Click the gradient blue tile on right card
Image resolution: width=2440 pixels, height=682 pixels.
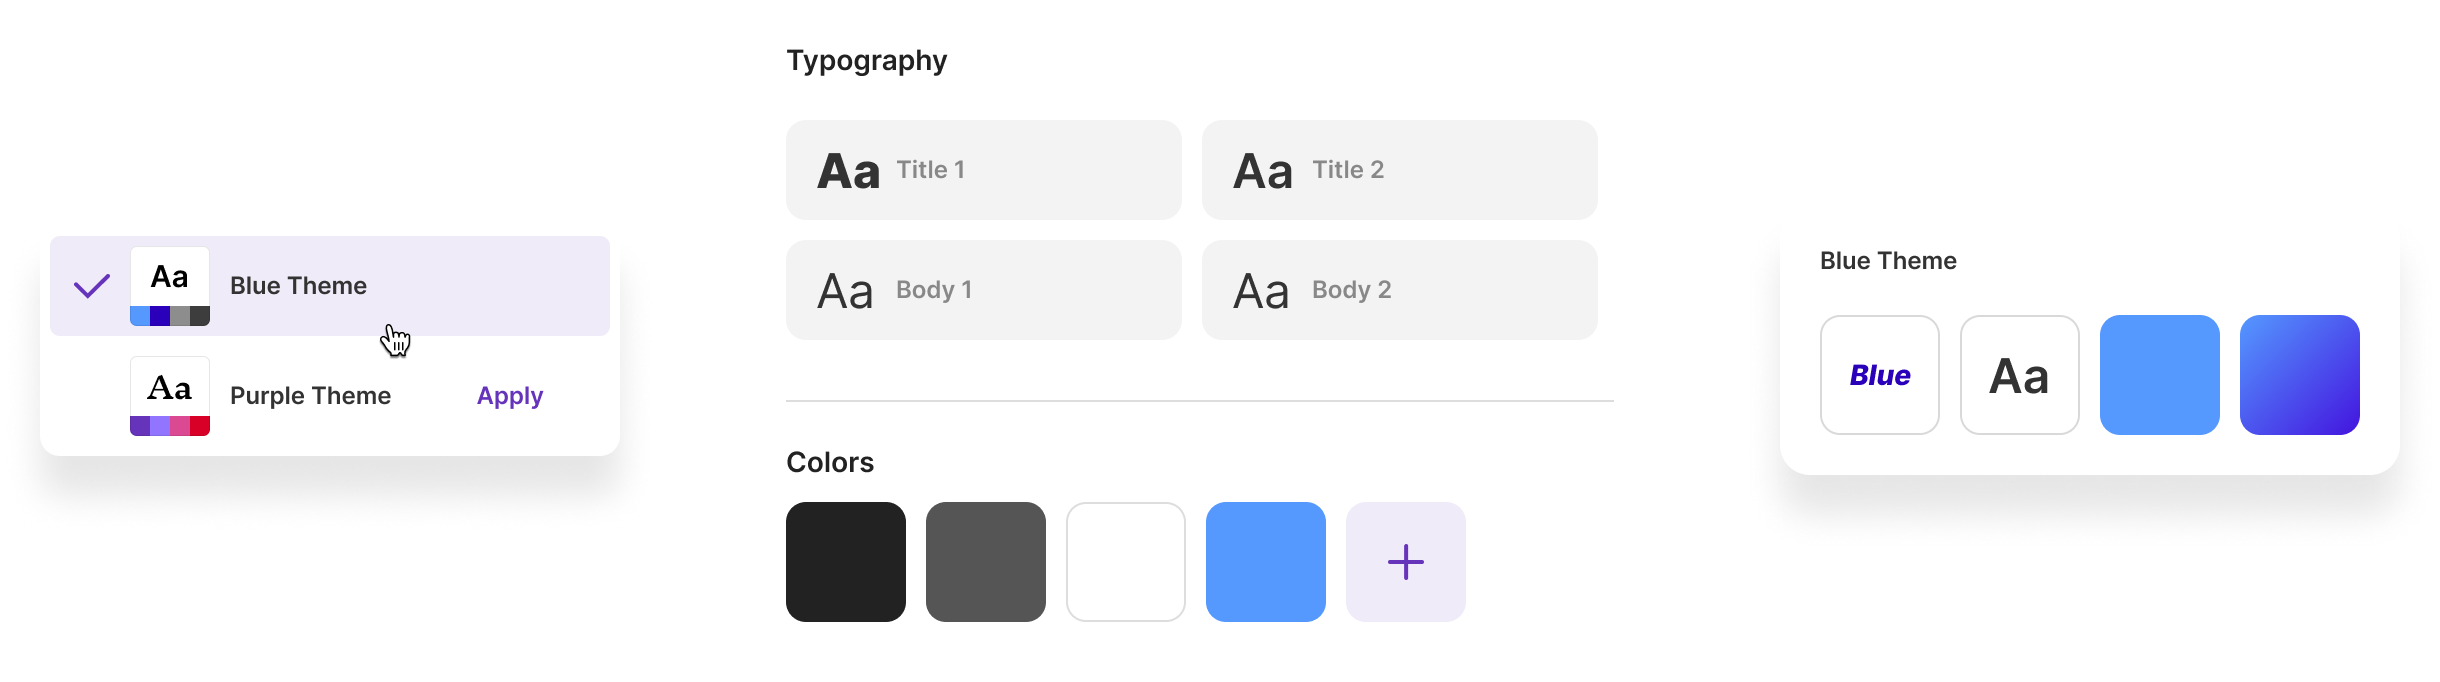click(x=2299, y=375)
